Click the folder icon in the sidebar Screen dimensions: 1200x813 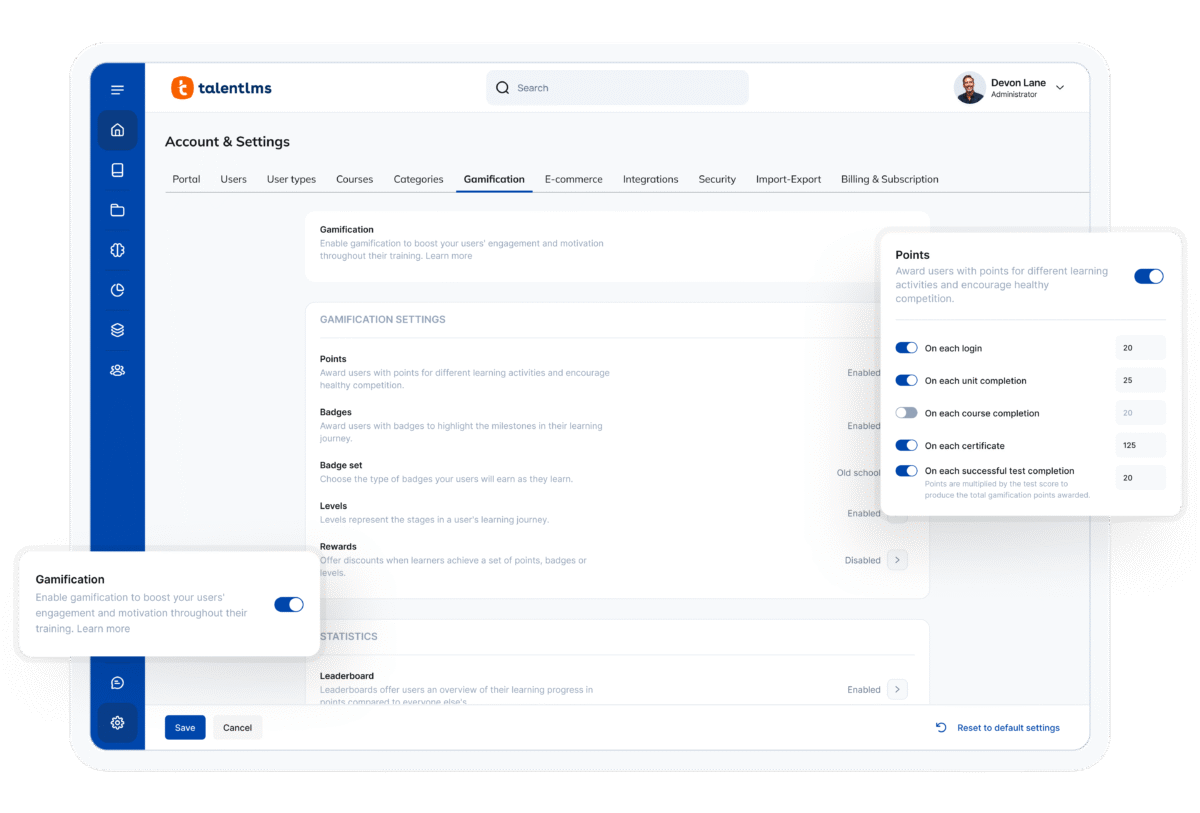click(117, 210)
